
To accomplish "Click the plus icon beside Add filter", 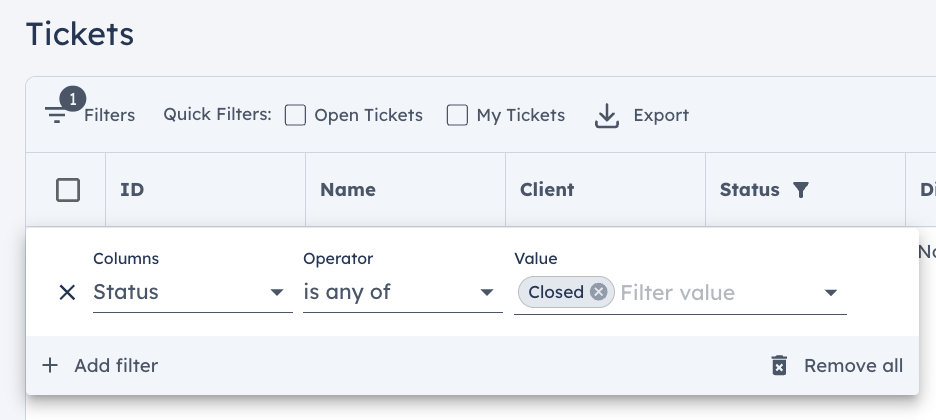I will (x=50, y=365).
